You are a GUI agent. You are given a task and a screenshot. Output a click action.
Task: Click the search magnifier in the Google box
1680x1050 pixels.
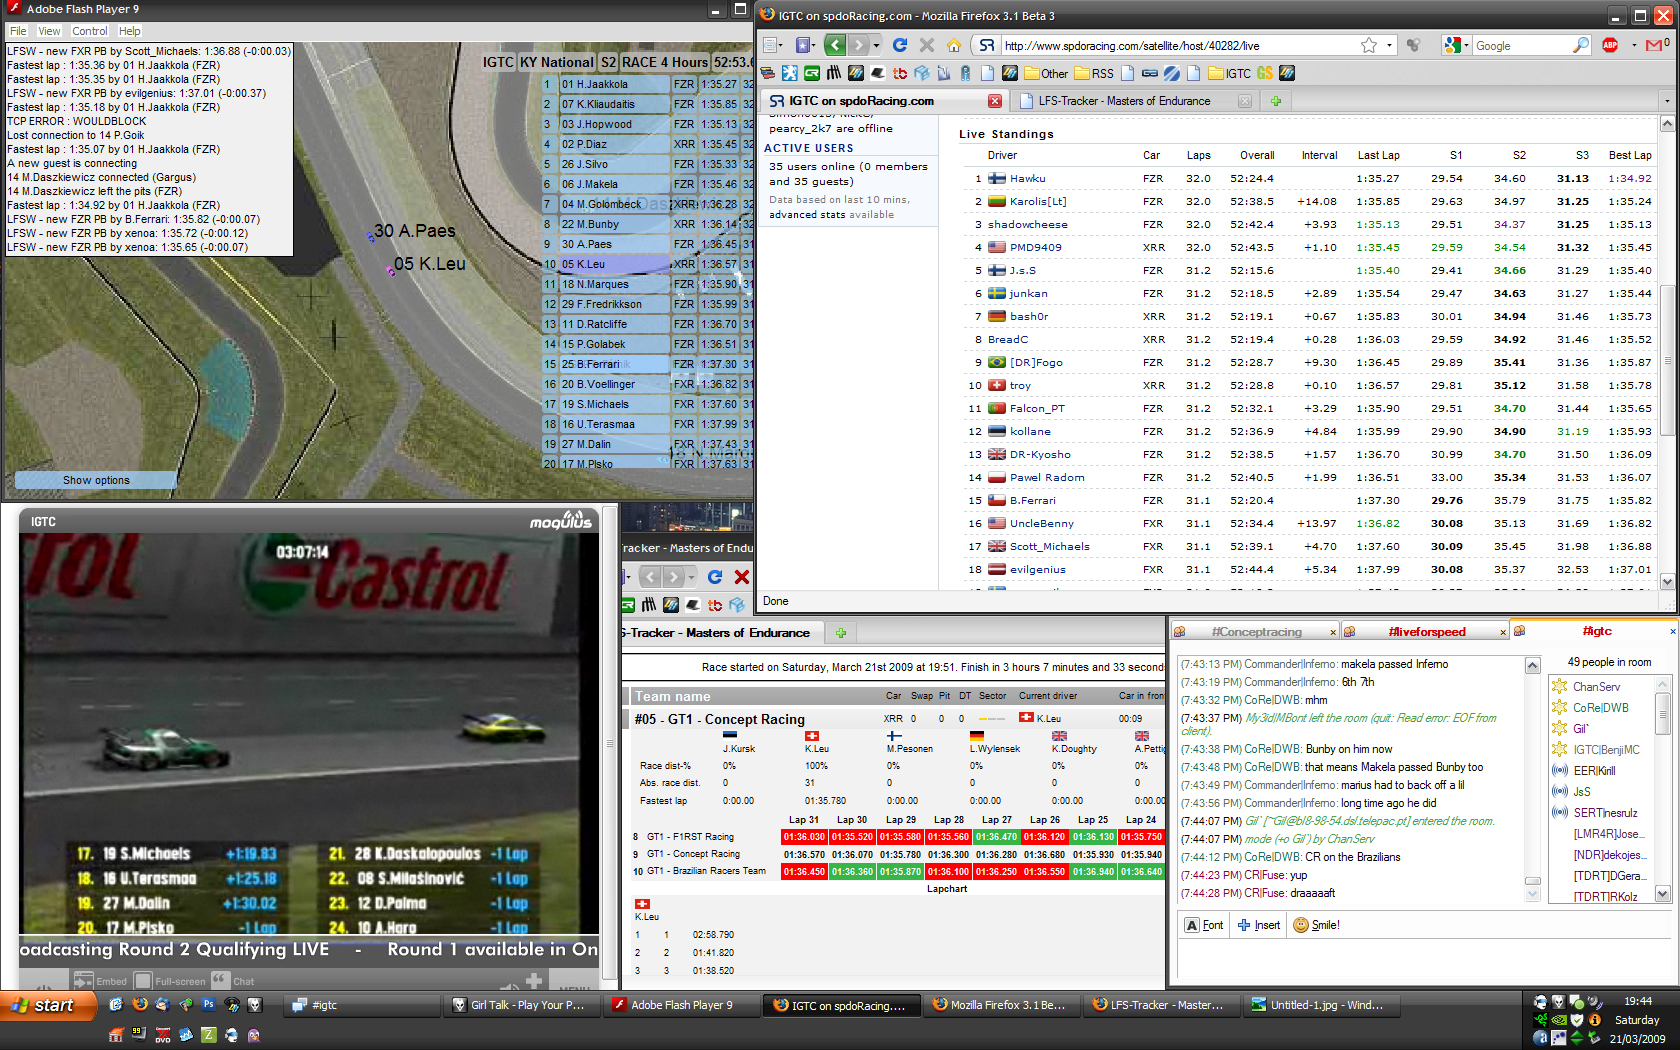[1581, 45]
